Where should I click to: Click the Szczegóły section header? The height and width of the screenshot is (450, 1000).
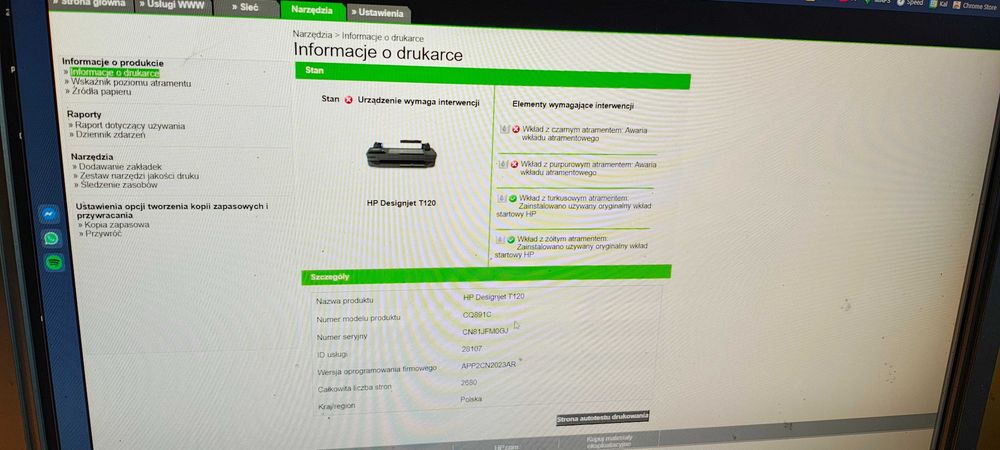486,274
